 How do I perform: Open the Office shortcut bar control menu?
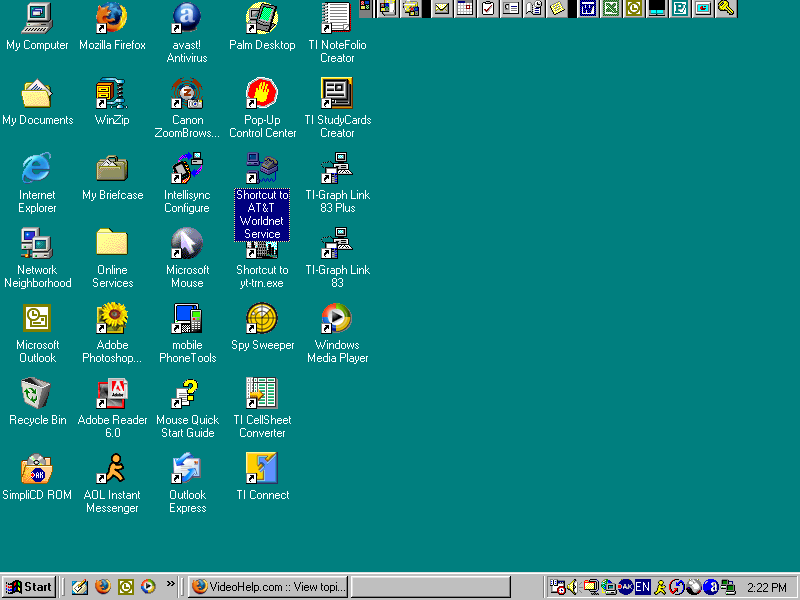[x=365, y=6]
